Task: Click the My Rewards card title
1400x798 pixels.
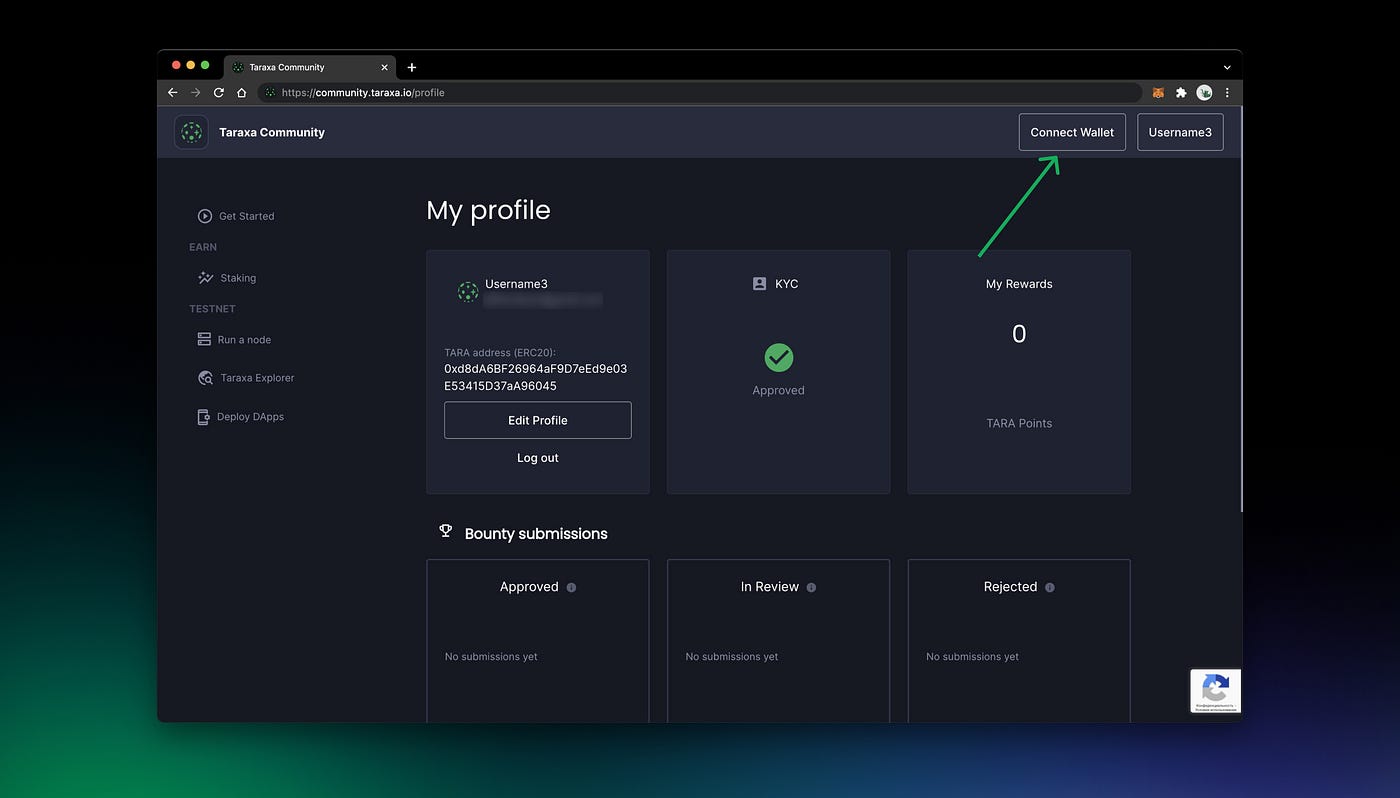Action: click(x=1019, y=284)
